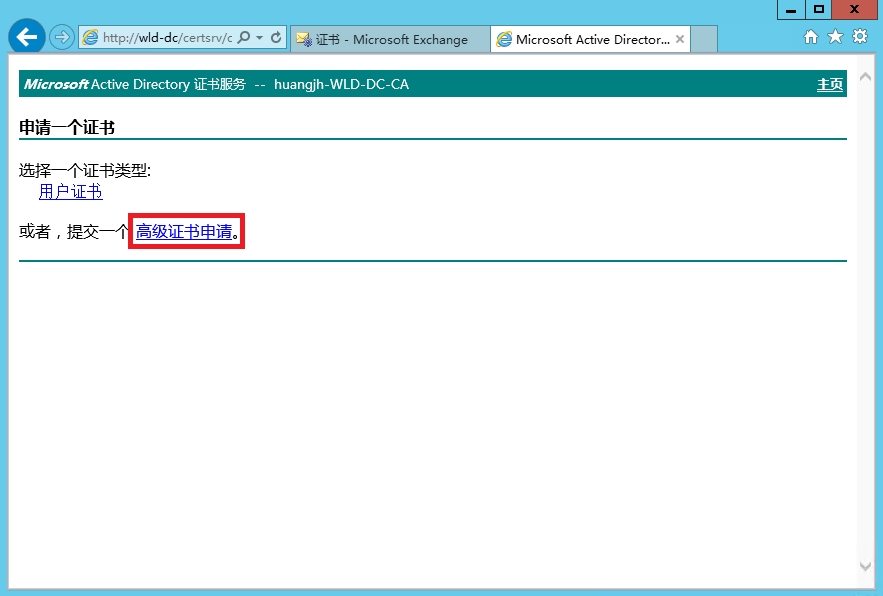The image size is (883, 596).
Task: Open the 高级证书申请 link
Action: coord(184,231)
